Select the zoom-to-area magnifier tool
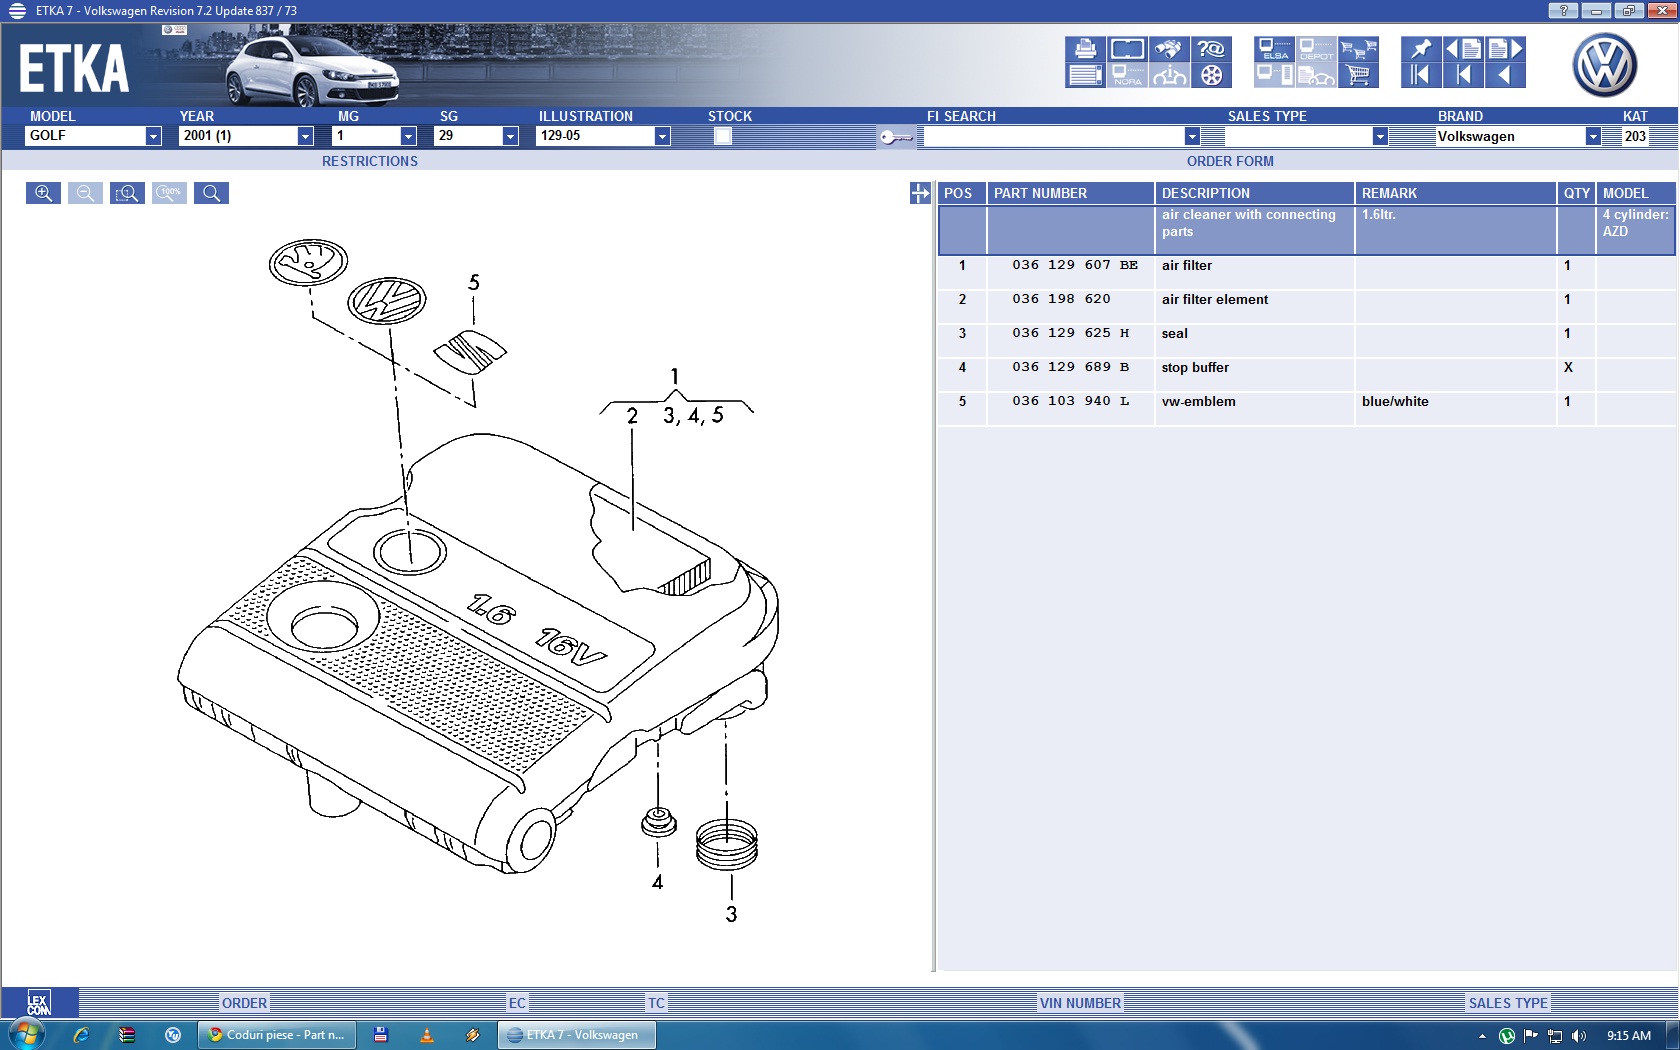This screenshot has height=1050, width=1680. 127,193
